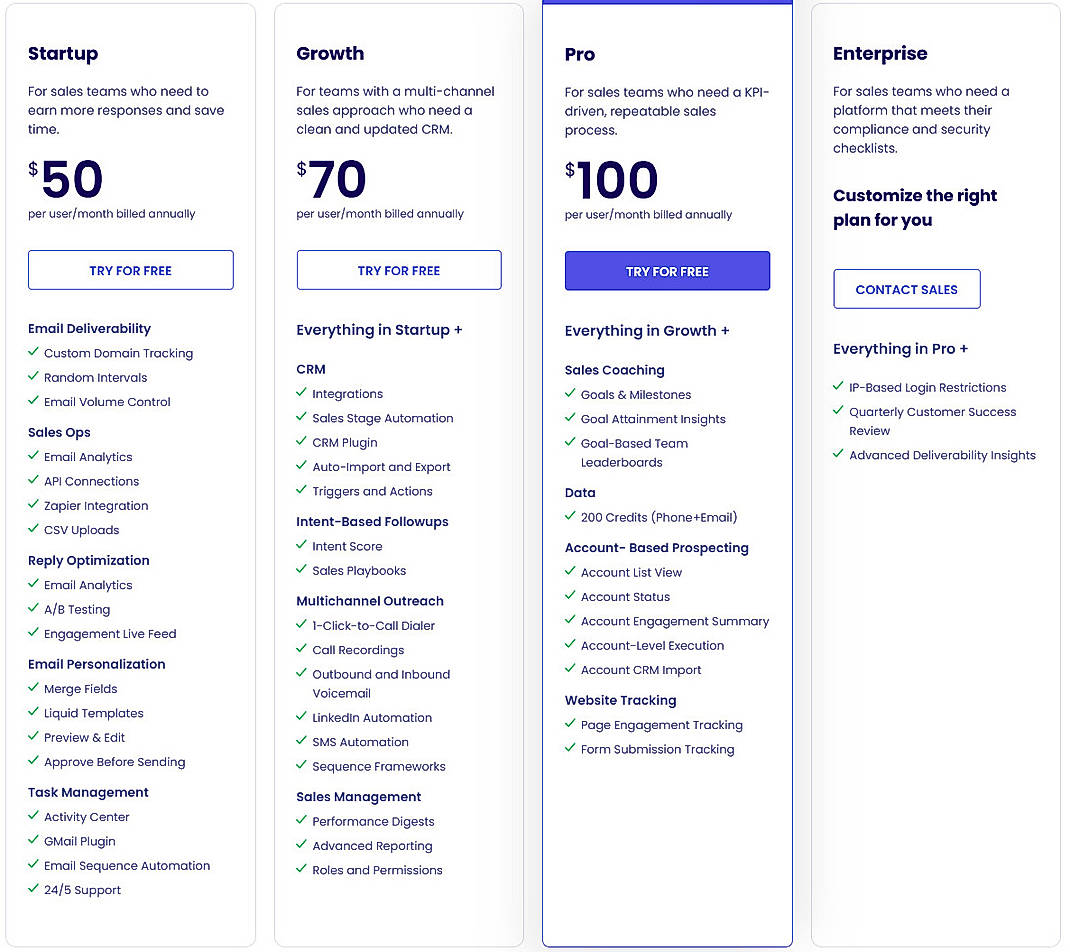Click the check icon next to LinkedIn Automation

point(300,718)
